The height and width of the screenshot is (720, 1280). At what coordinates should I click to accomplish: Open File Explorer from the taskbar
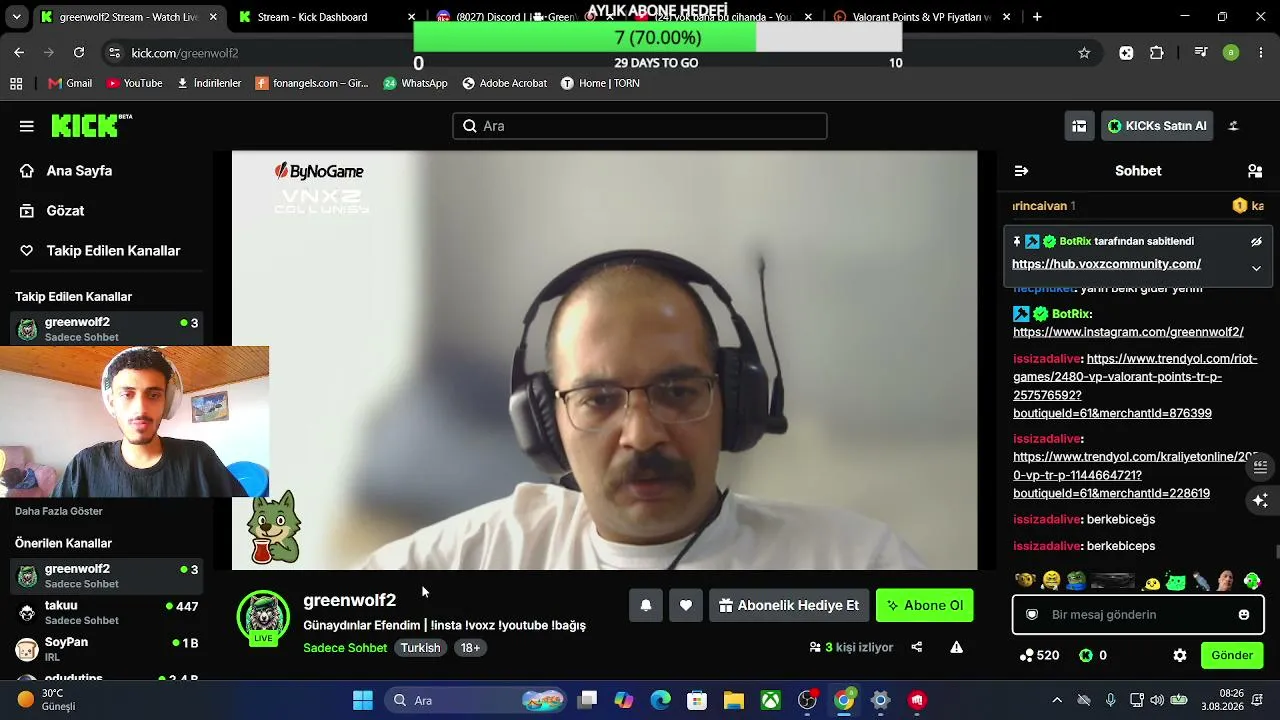[734, 700]
